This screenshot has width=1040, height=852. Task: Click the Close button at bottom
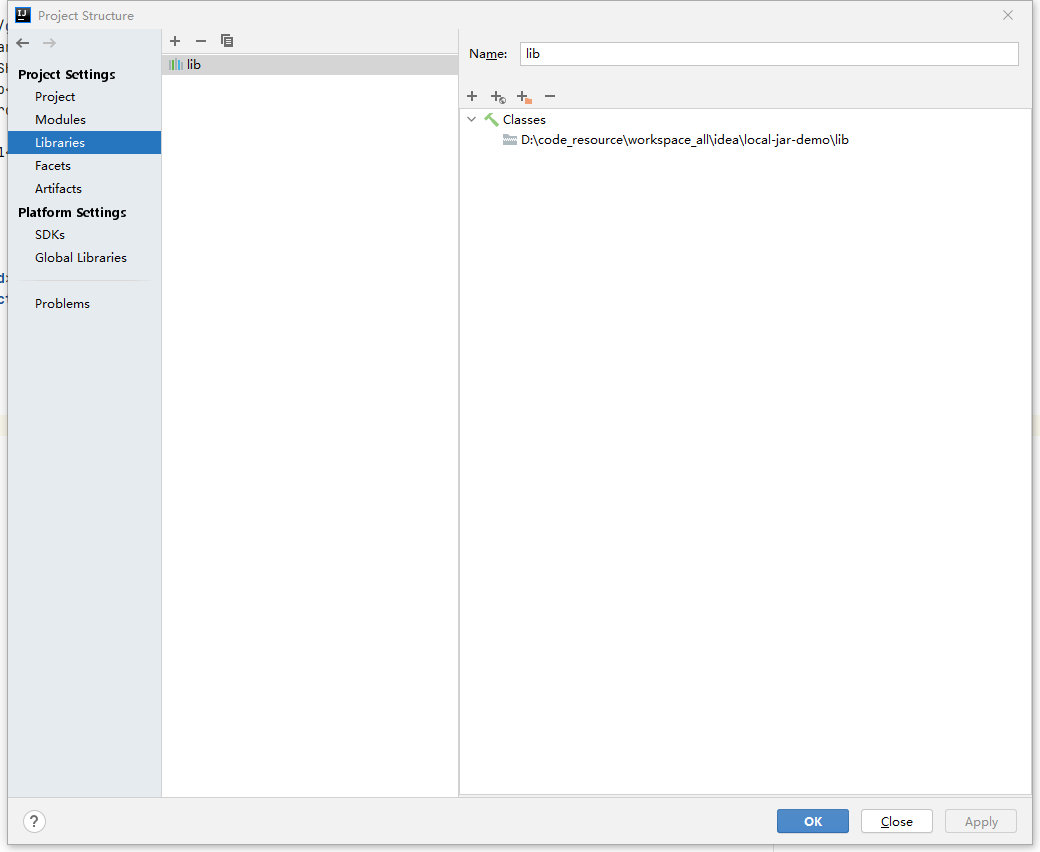896,821
